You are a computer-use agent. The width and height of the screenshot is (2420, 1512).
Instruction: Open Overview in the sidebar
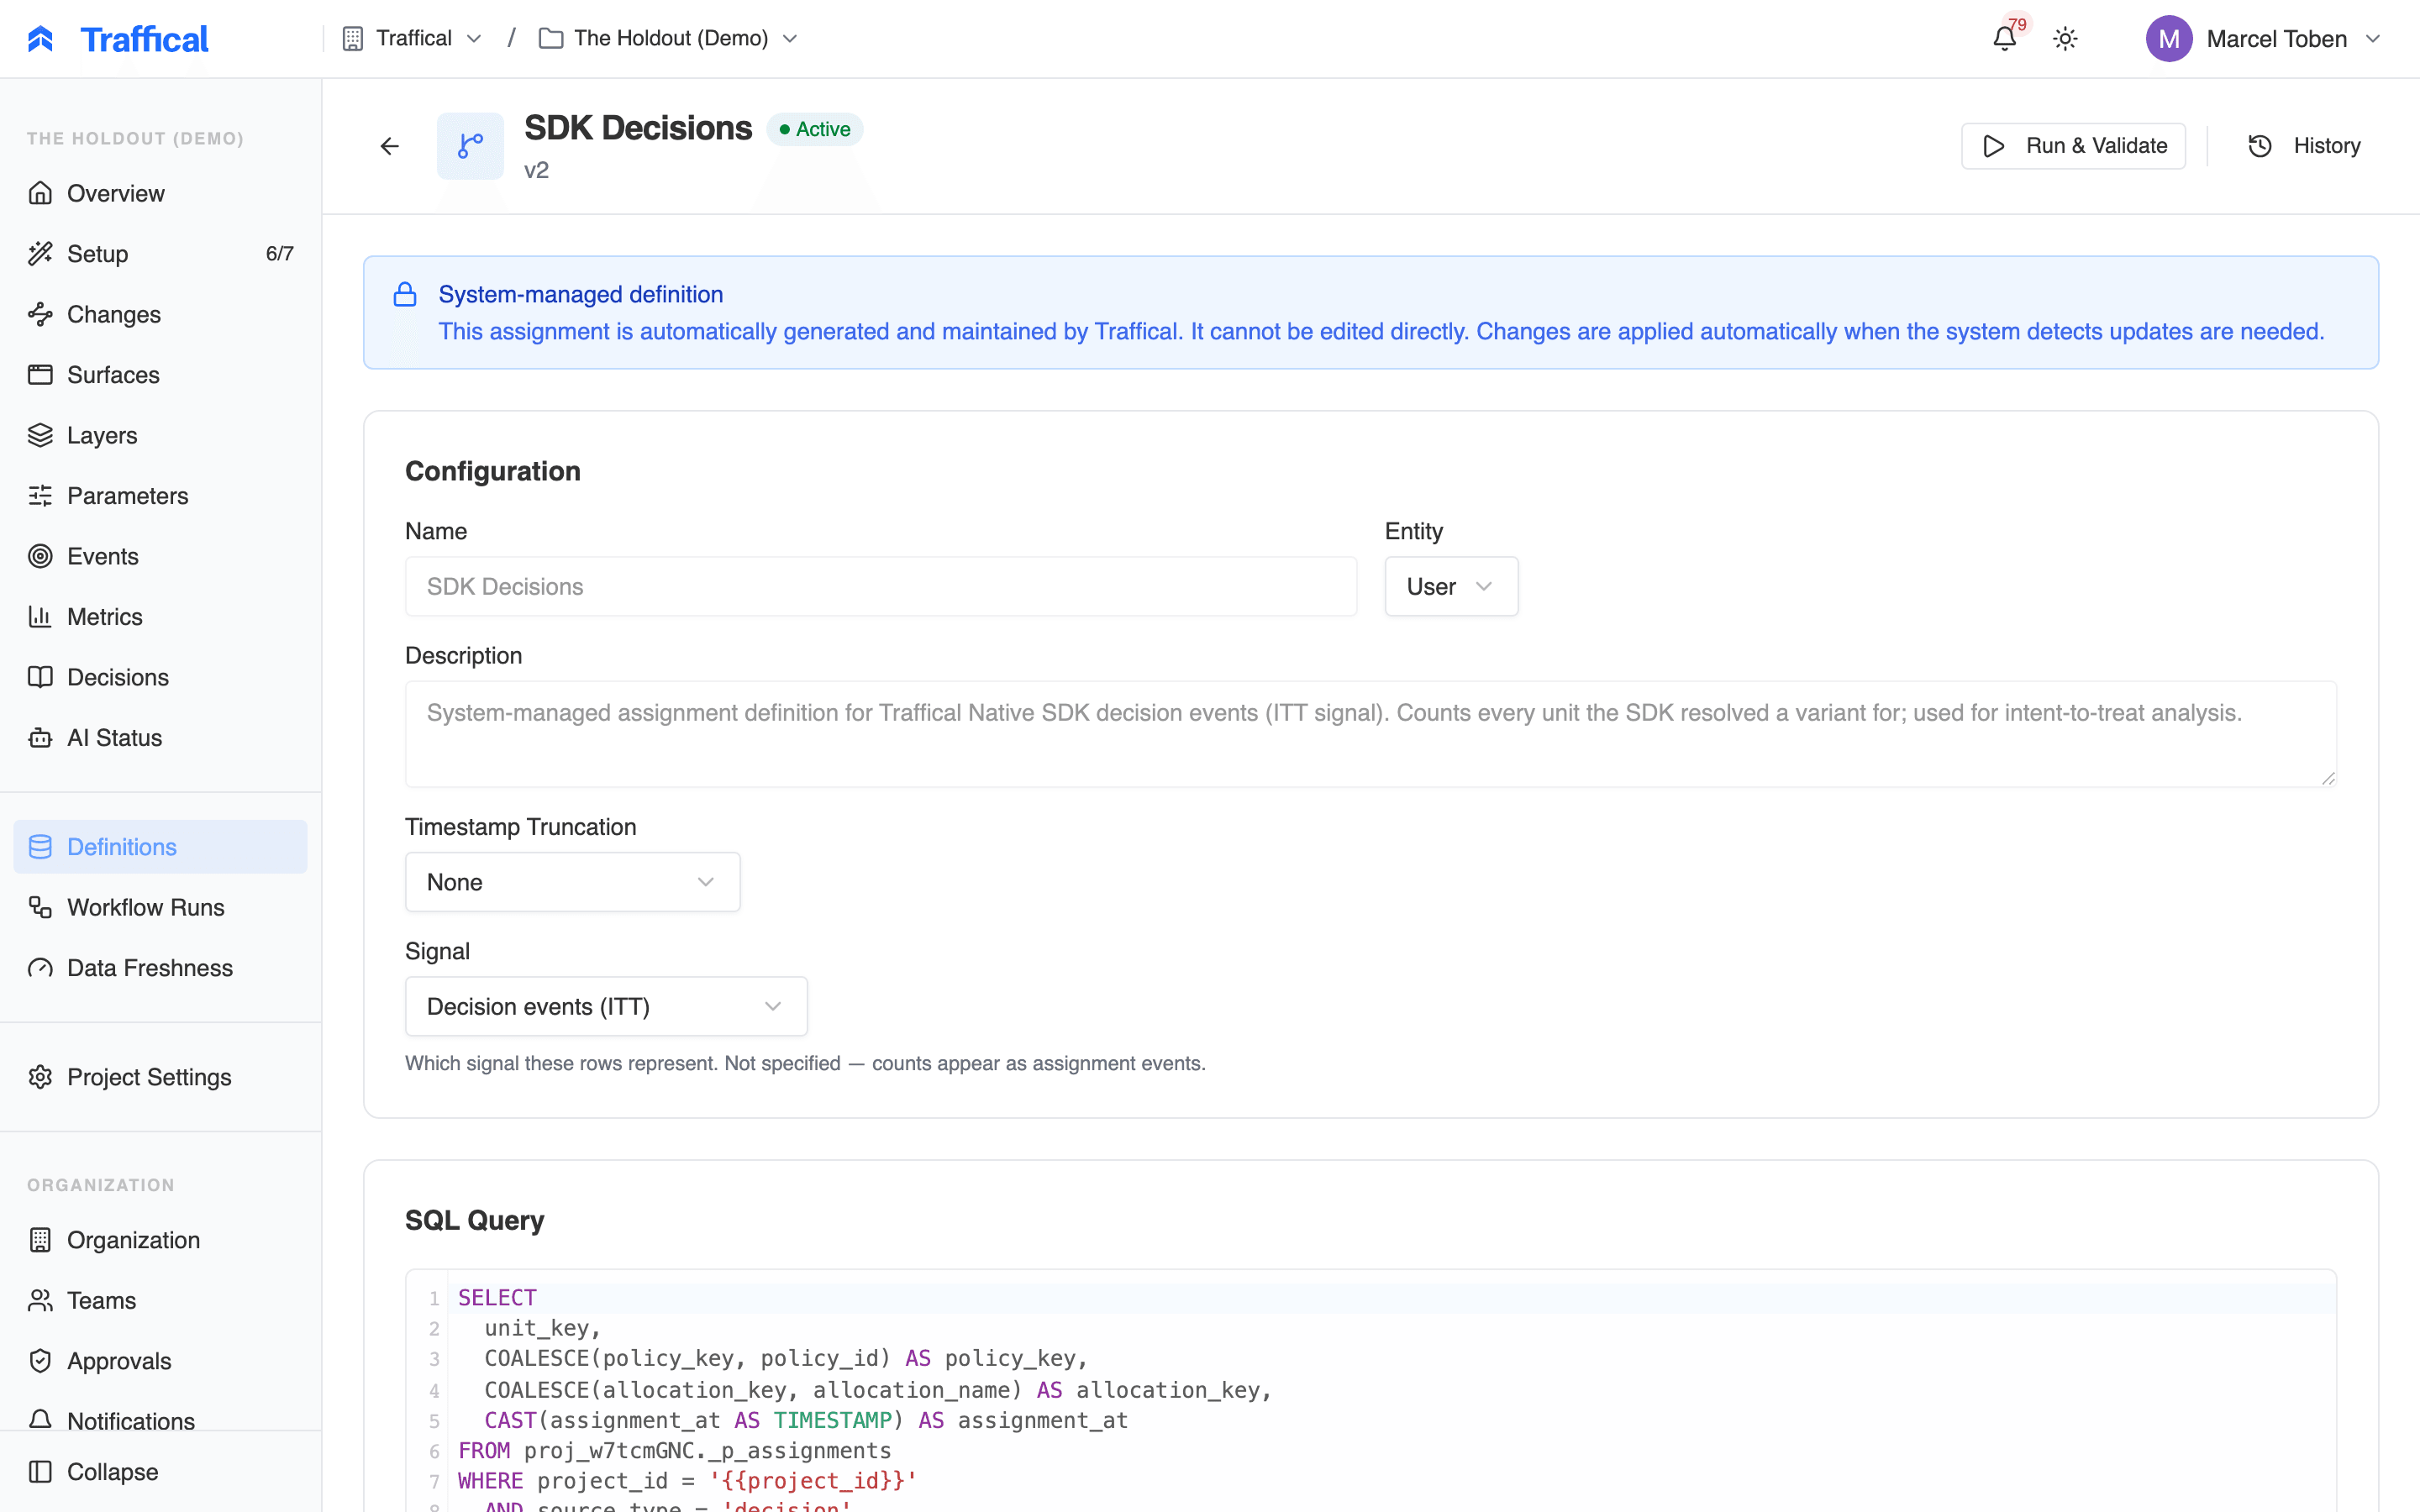coord(160,193)
